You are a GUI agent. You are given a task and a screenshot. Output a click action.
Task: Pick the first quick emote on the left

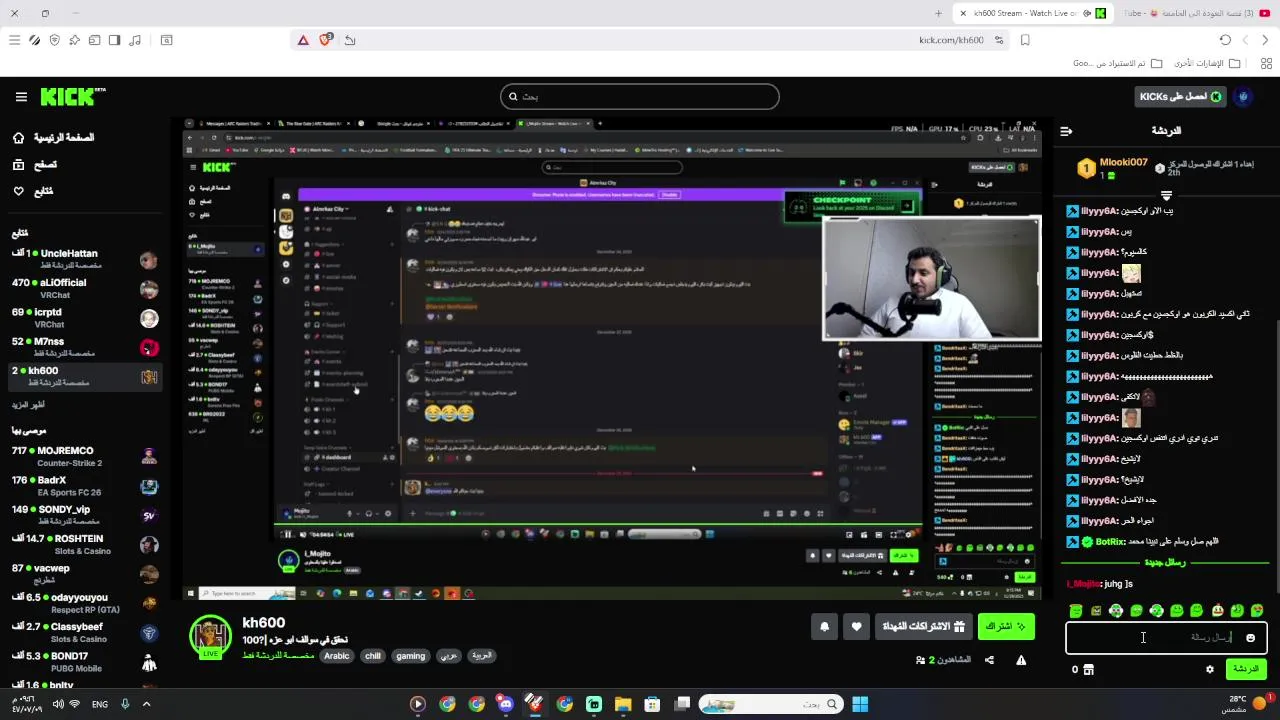tap(1076, 610)
